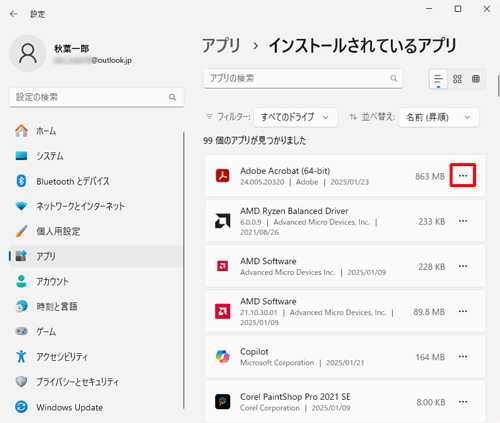Close the Settings window

[487, 9]
